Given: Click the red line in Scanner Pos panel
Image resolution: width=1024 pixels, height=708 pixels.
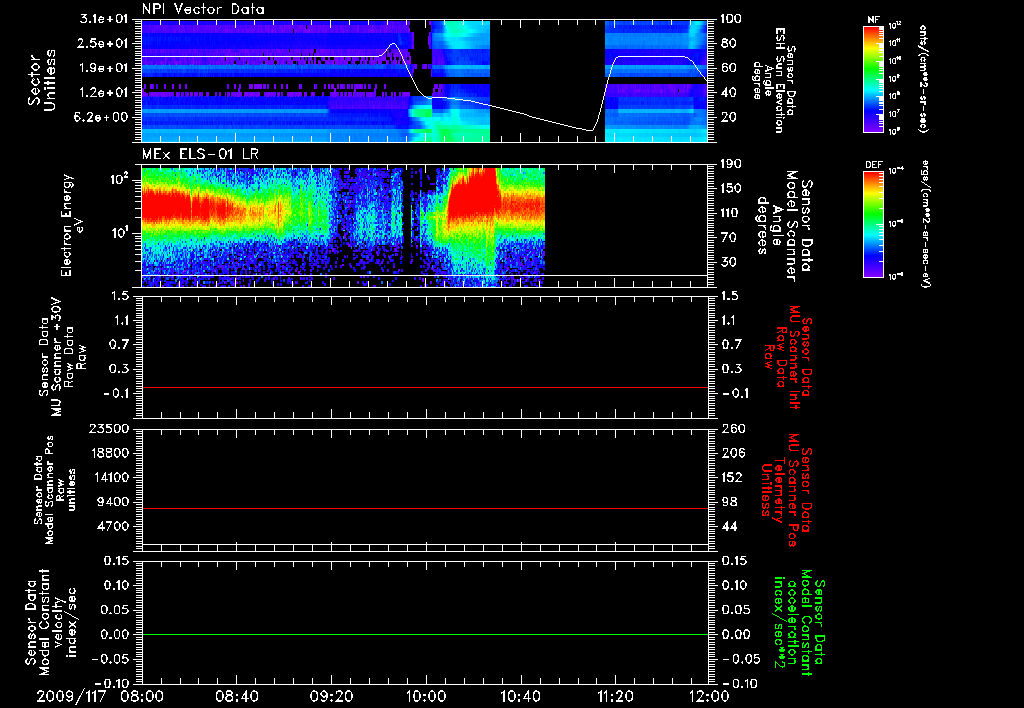Looking at the screenshot, I should 424,508.
